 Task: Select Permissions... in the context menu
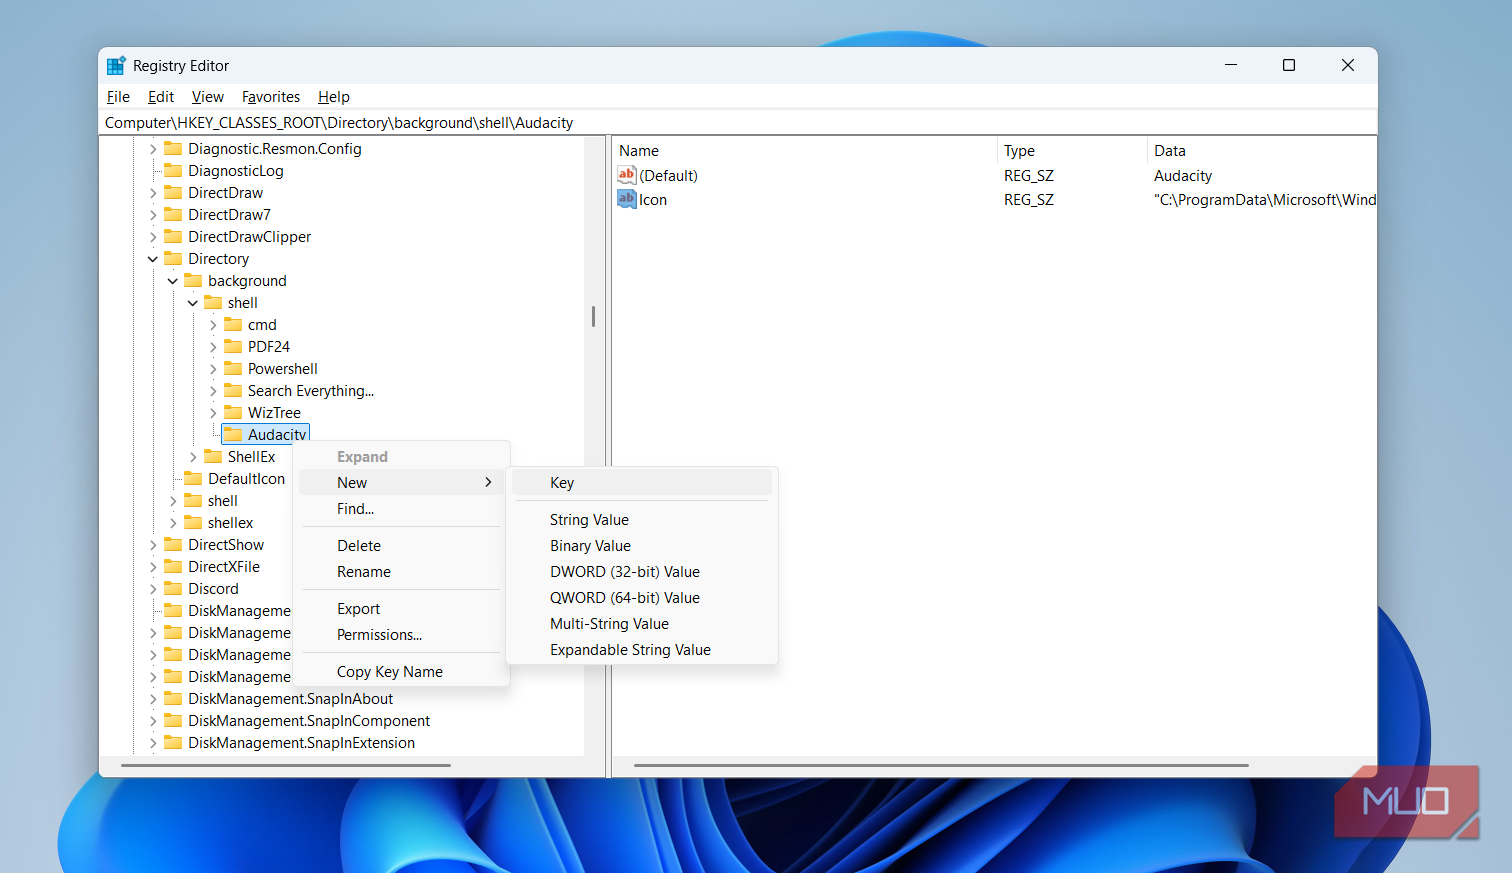401,635
